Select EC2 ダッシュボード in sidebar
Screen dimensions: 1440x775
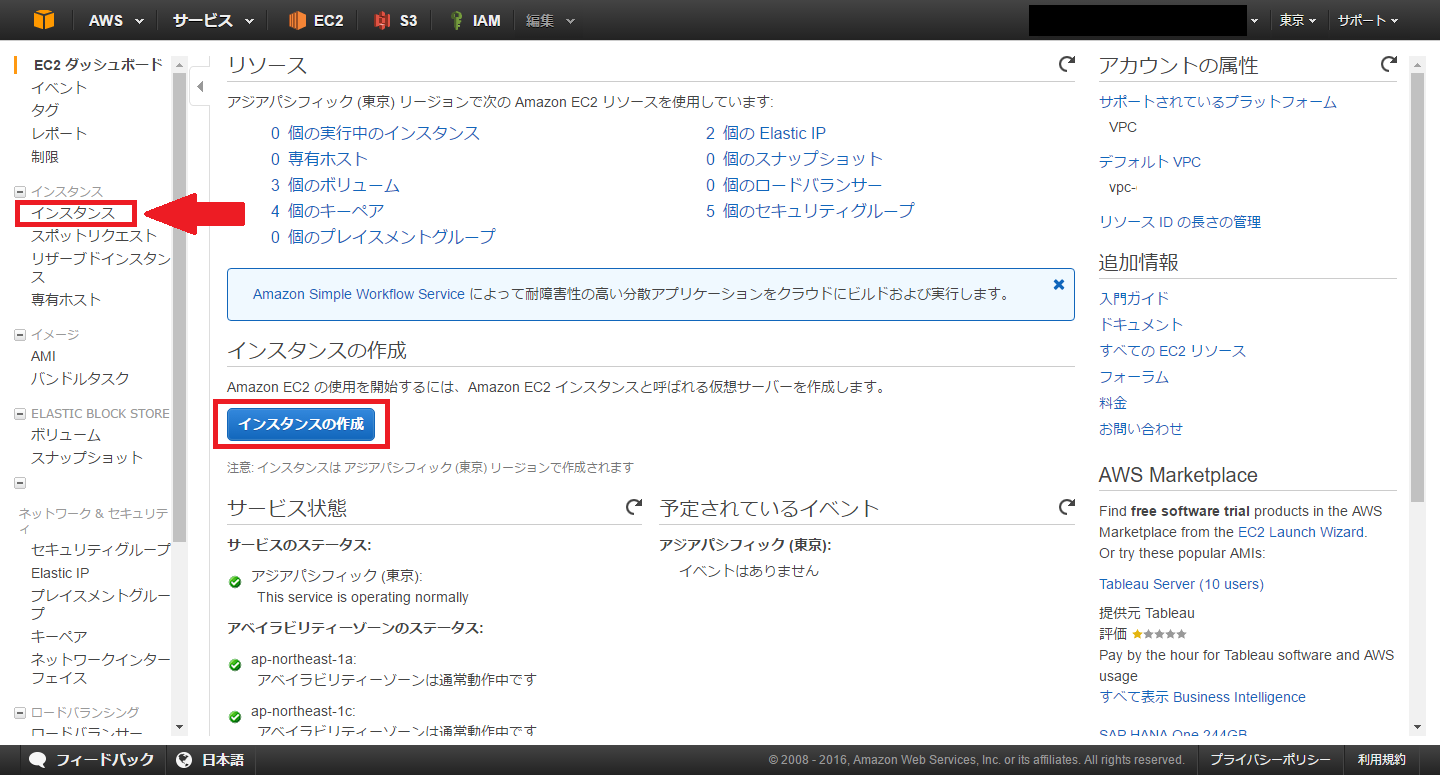[x=98, y=65]
